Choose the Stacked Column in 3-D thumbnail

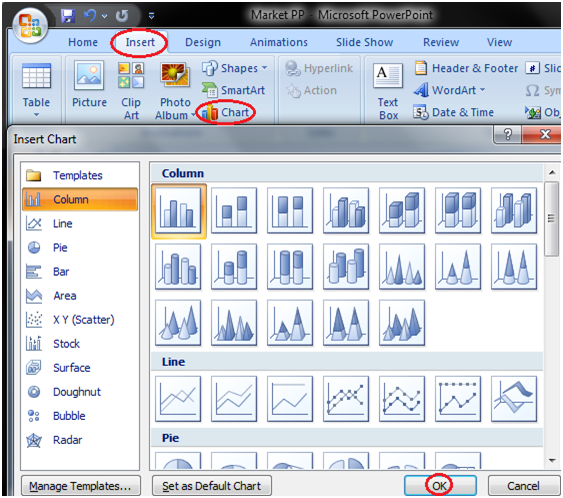click(x=402, y=210)
